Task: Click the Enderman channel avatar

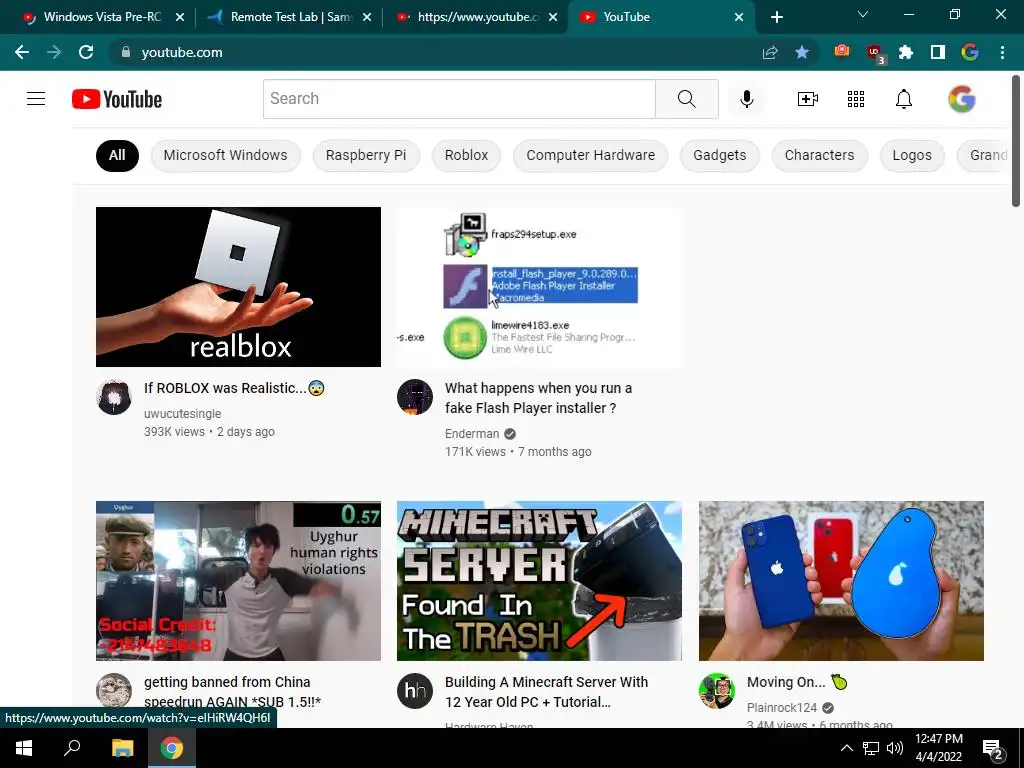Action: point(415,397)
